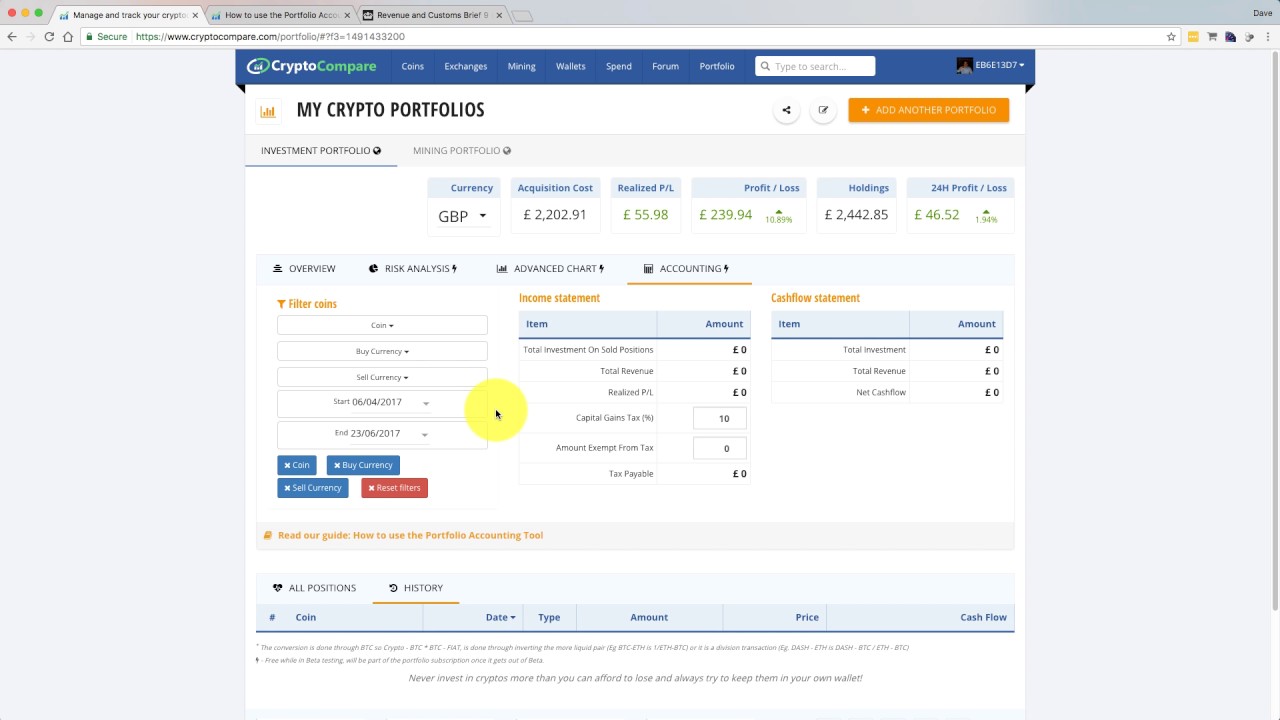Click the Reset filters button

tap(394, 488)
